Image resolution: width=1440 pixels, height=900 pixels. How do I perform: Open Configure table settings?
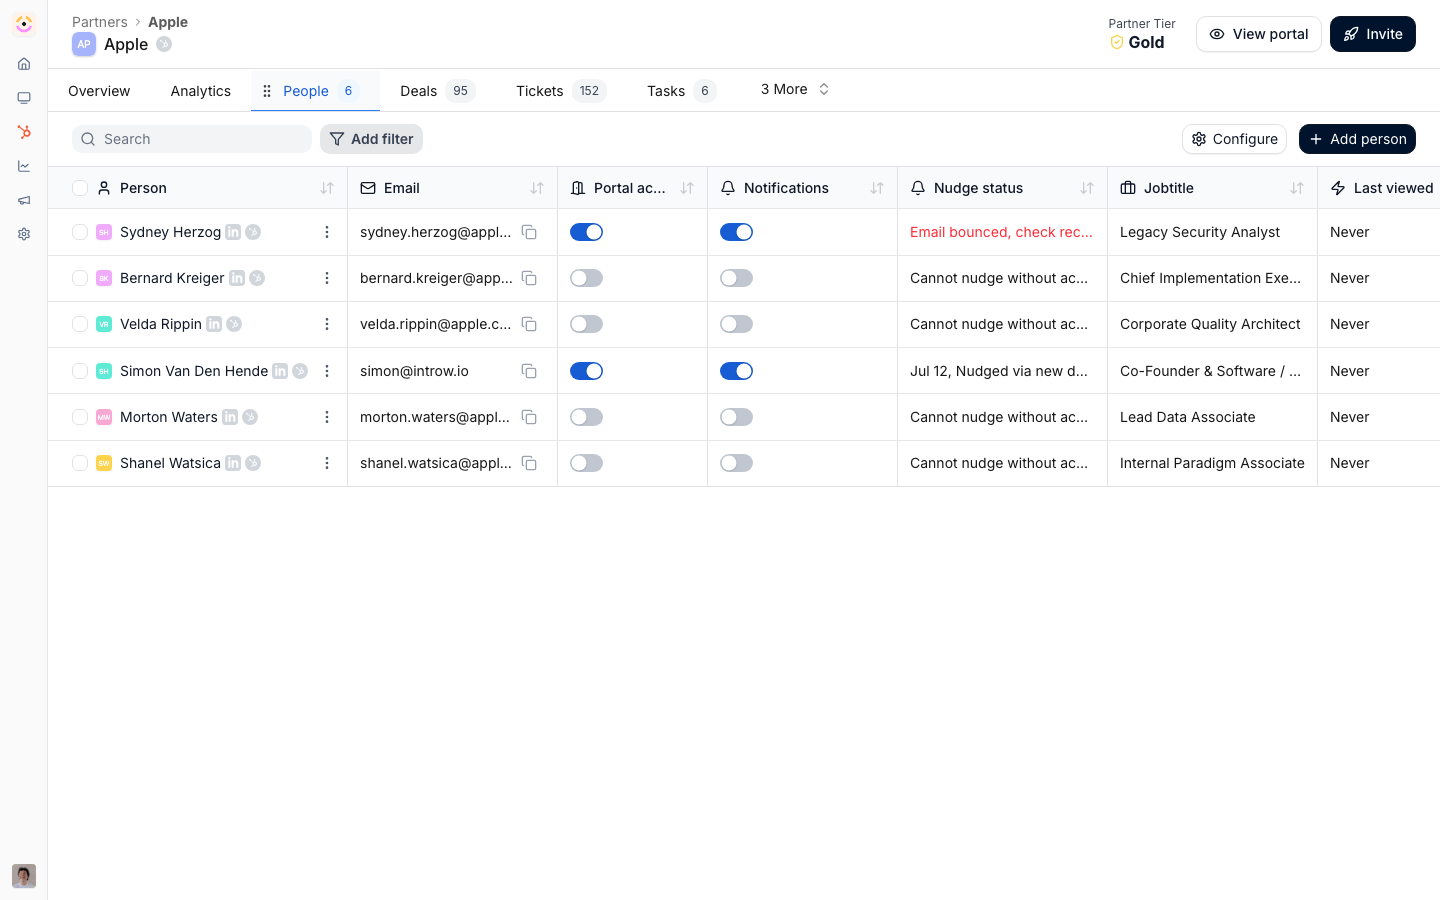1234,139
